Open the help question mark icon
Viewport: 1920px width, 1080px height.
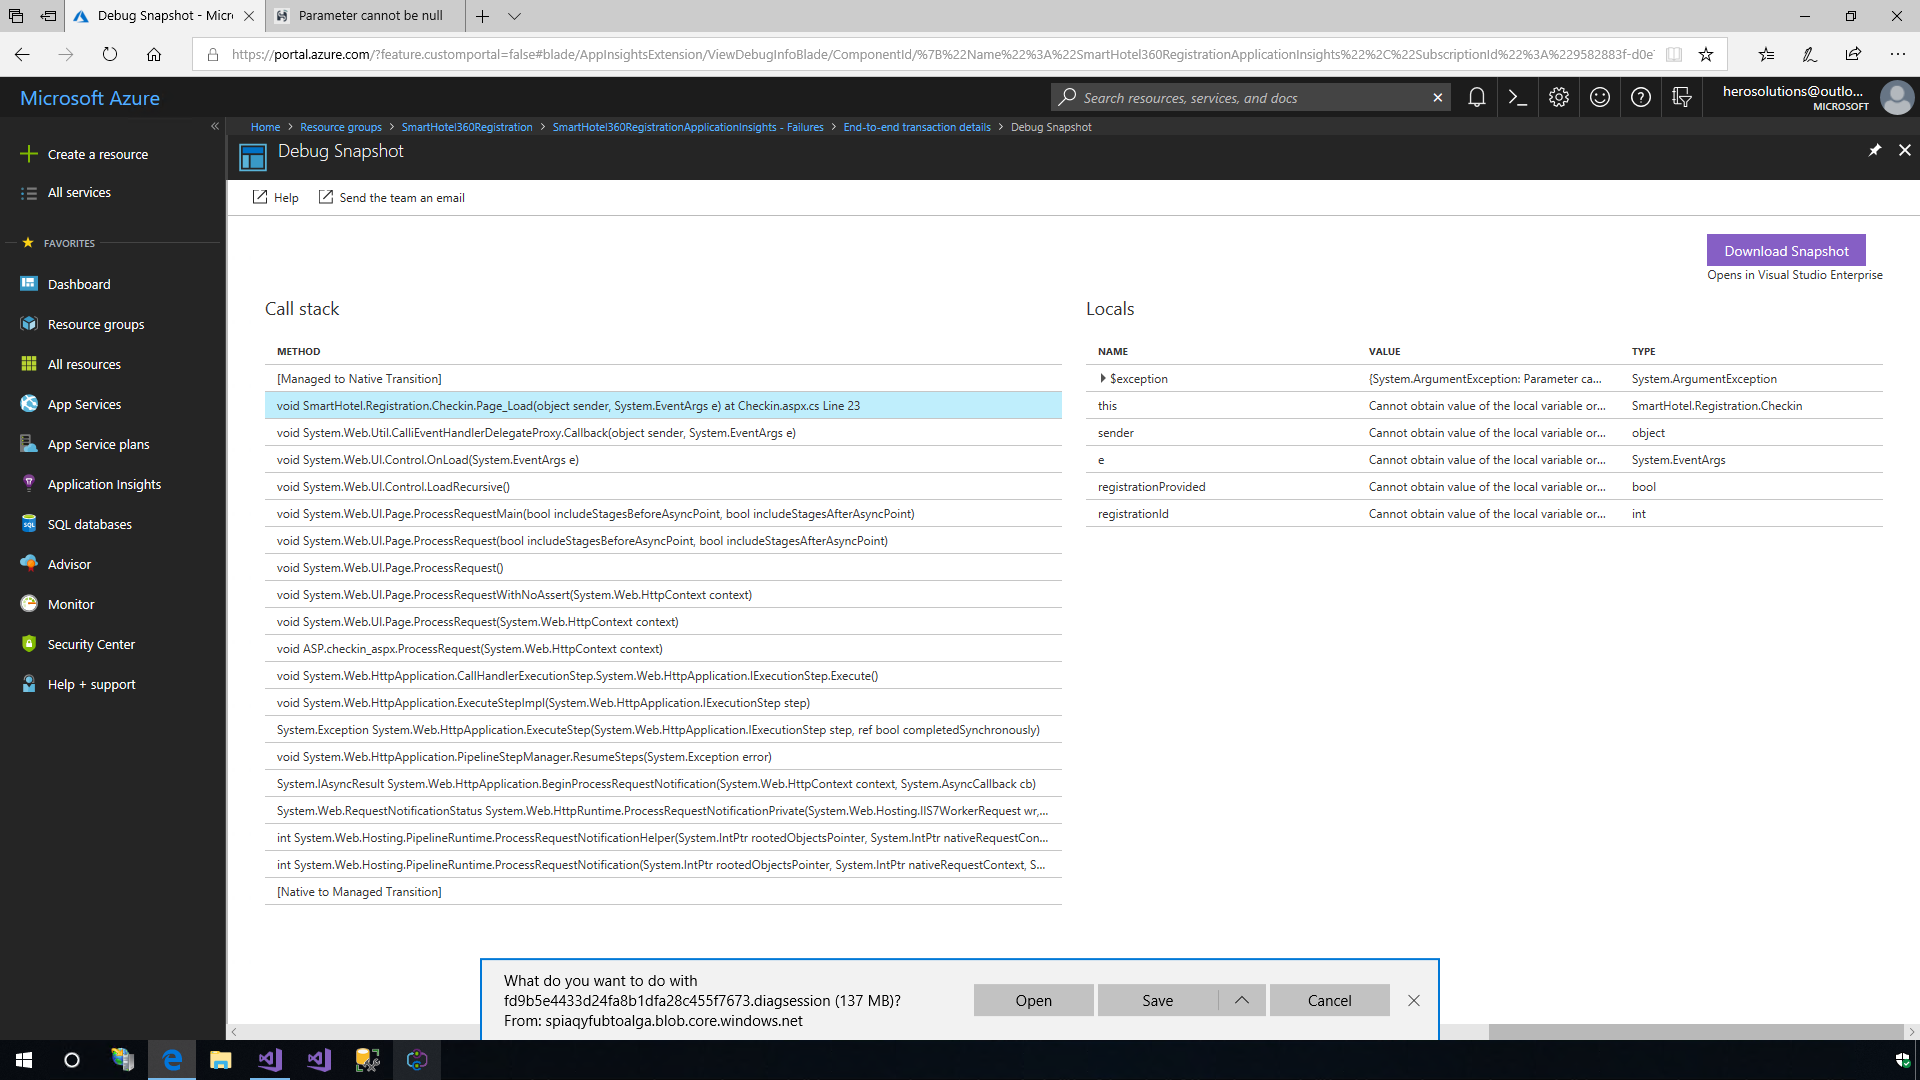[x=1640, y=97]
